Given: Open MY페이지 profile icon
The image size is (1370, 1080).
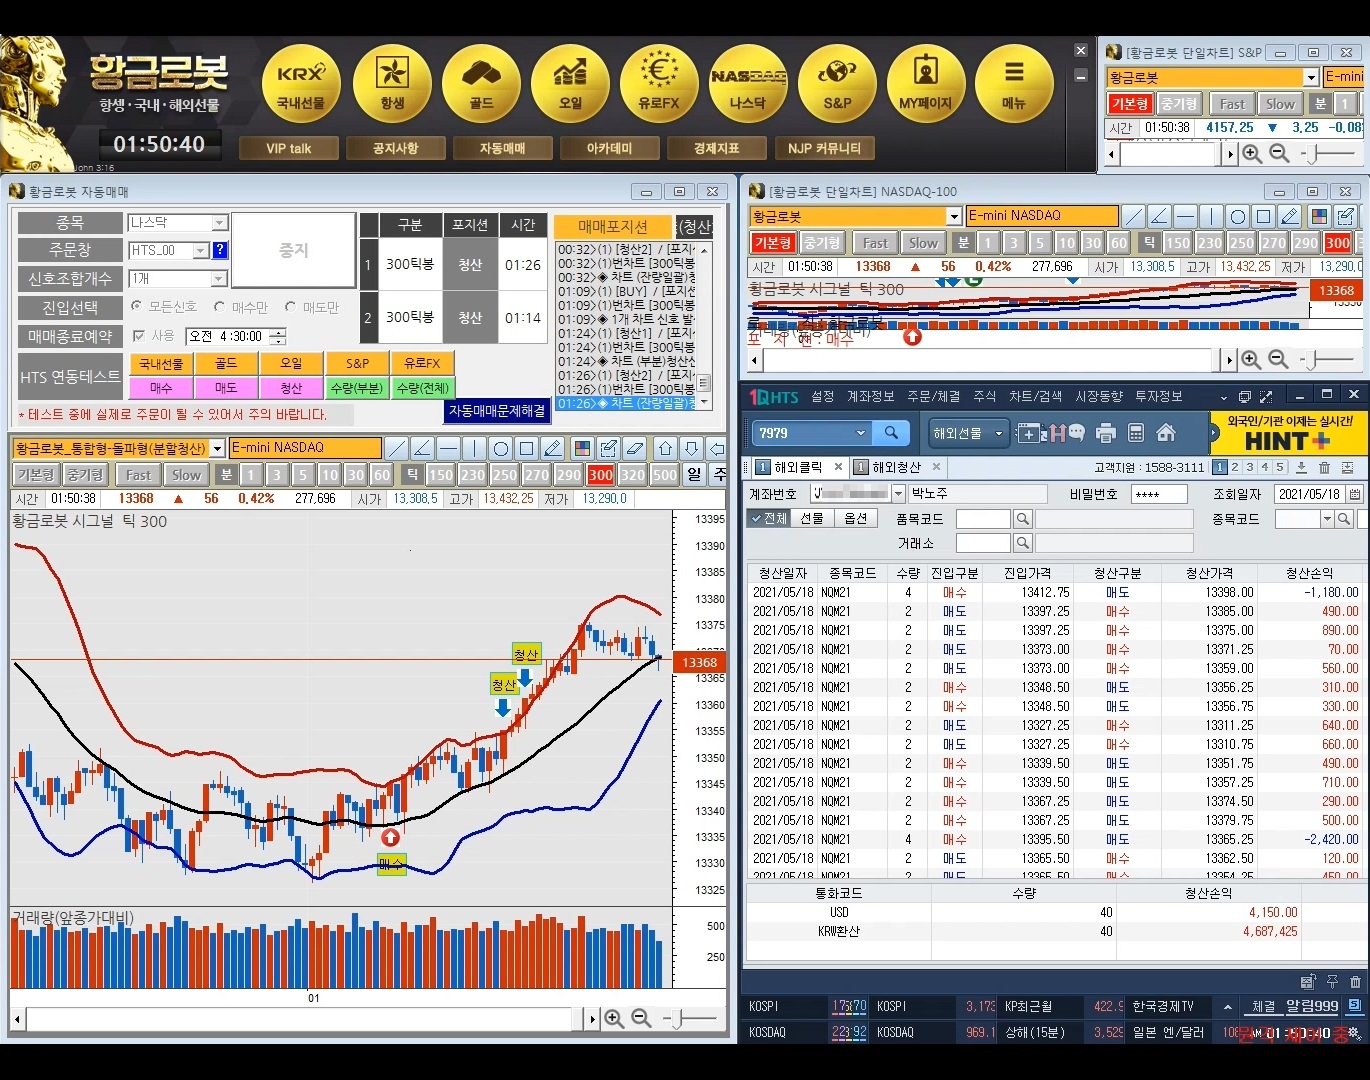Looking at the screenshot, I should 926,84.
